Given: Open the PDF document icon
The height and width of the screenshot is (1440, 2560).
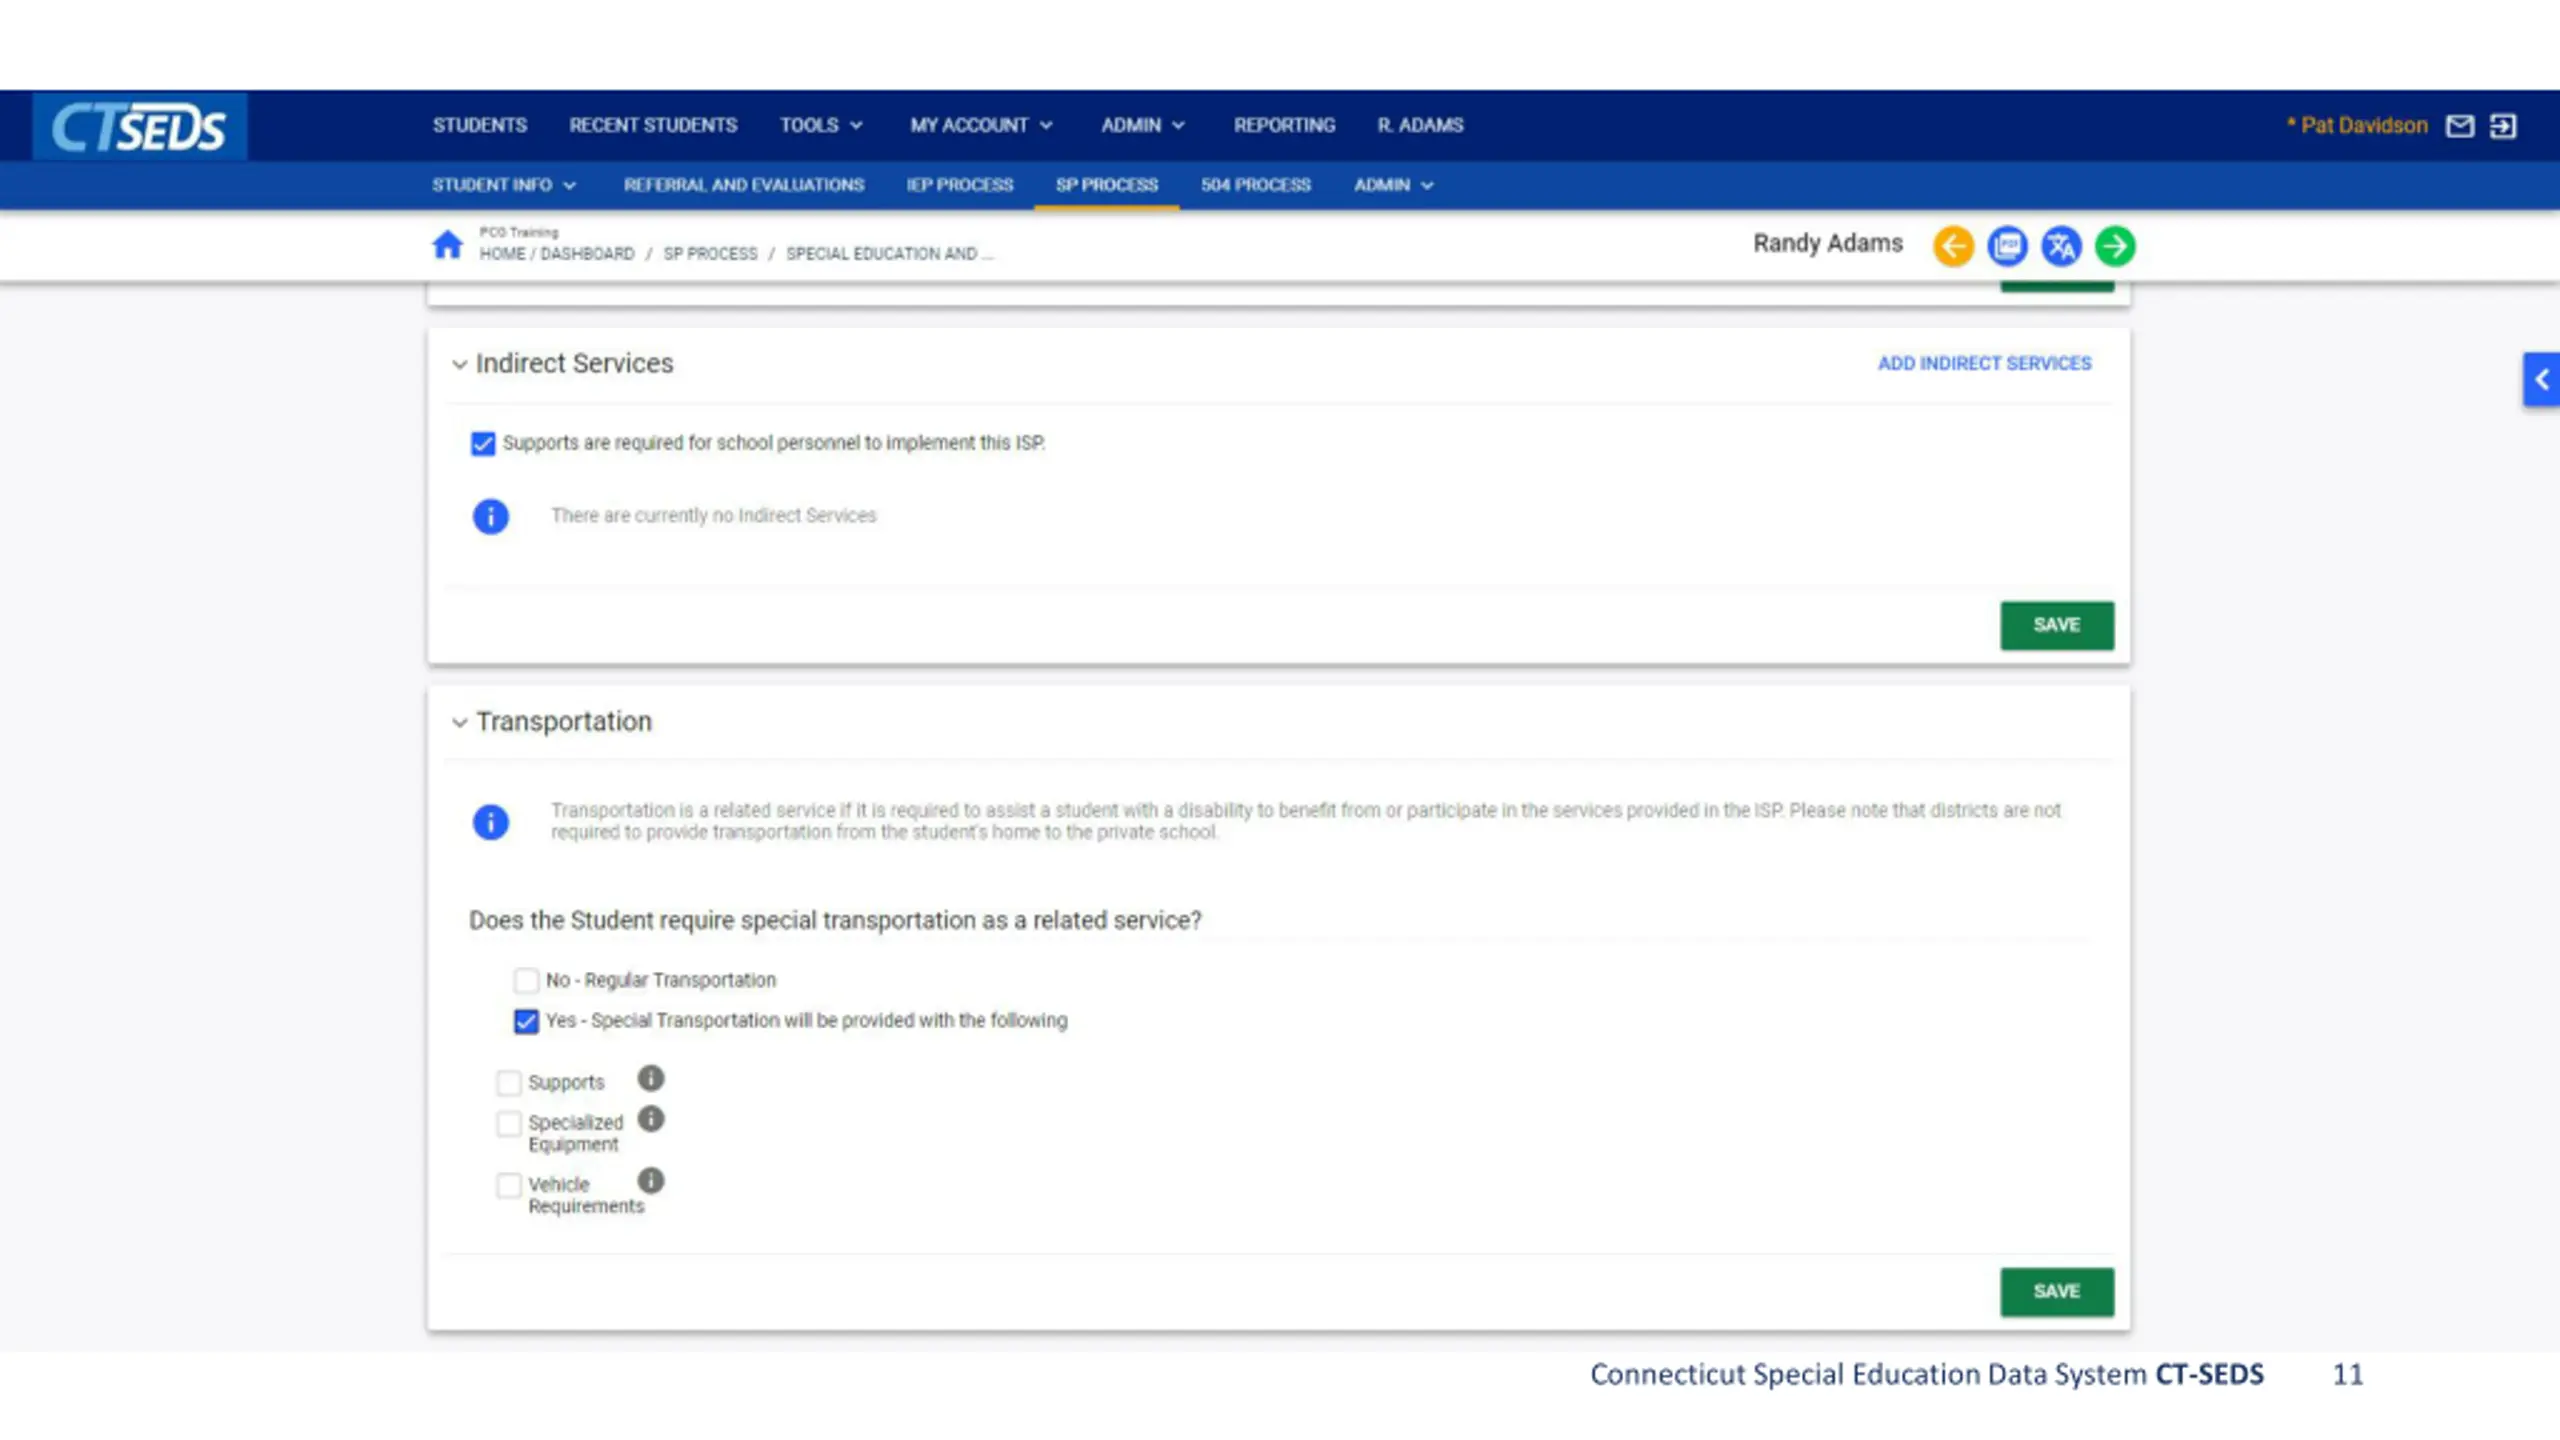Looking at the screenshot, I should tap(2007, 246).
